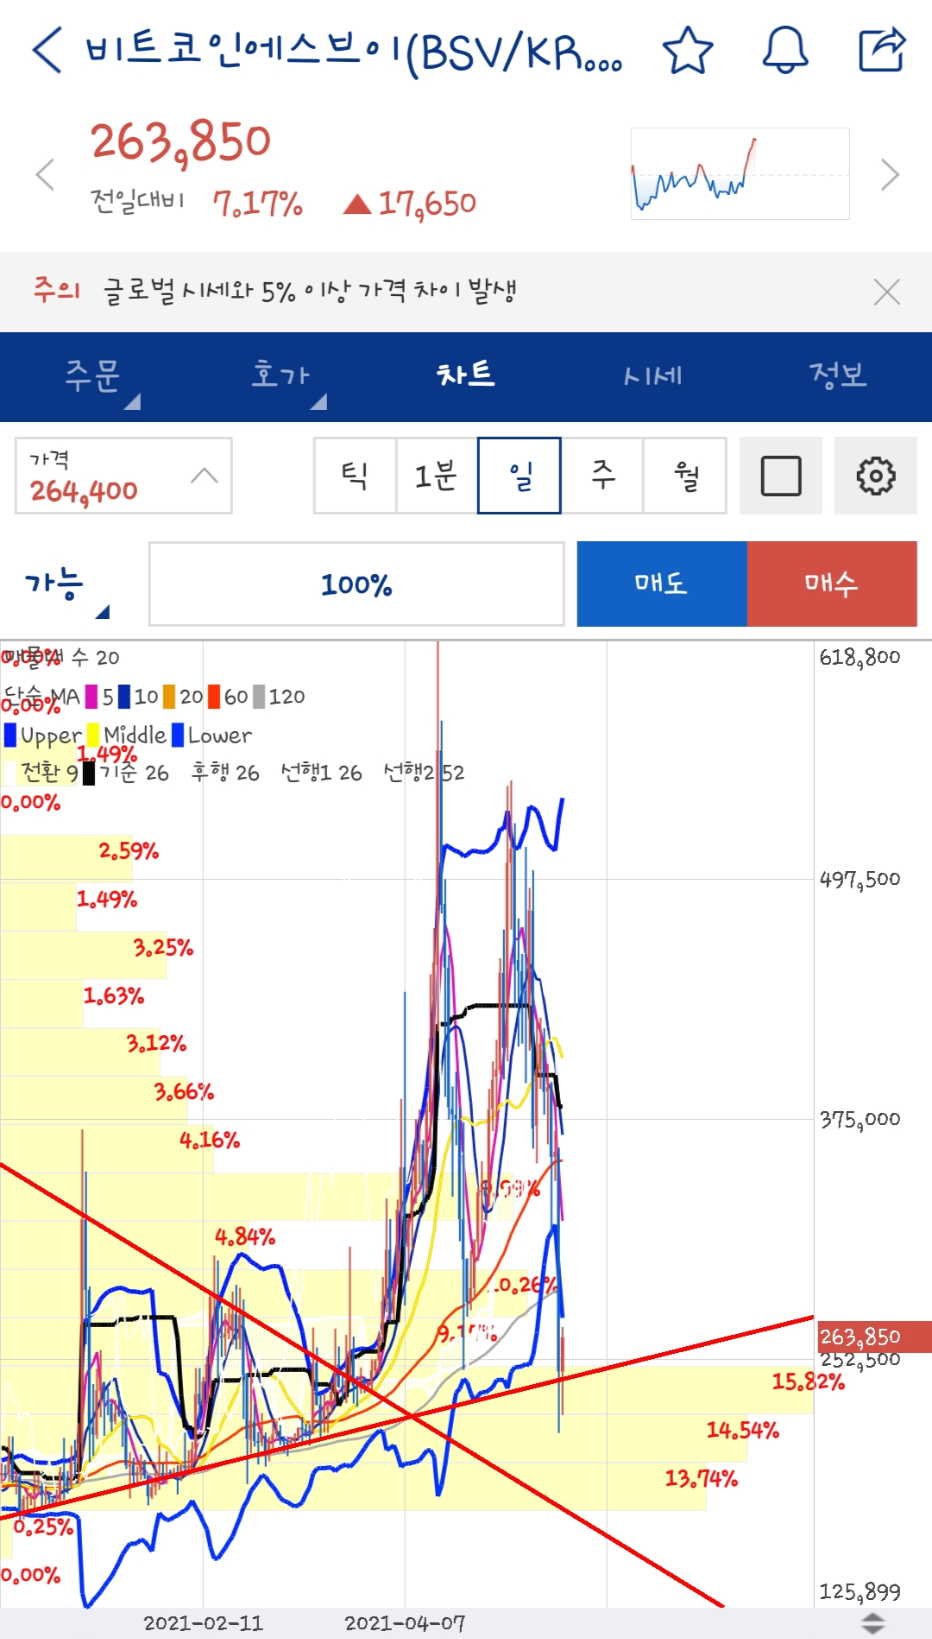Click the 후행 26 indicator label
932x1639 pixels.
[x=225, y=773]
